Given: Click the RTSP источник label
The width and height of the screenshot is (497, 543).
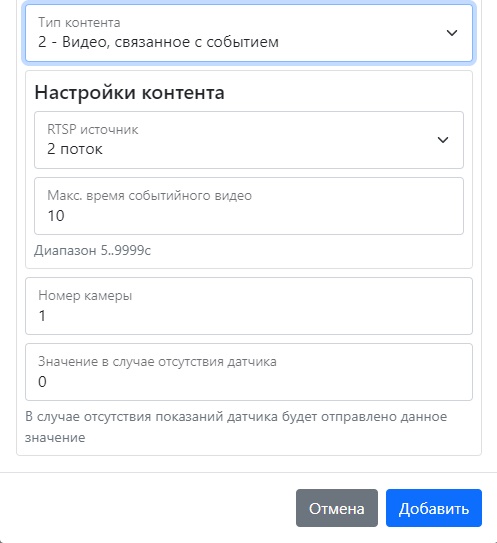Looking at the screenshot, I should pos(92,130).
